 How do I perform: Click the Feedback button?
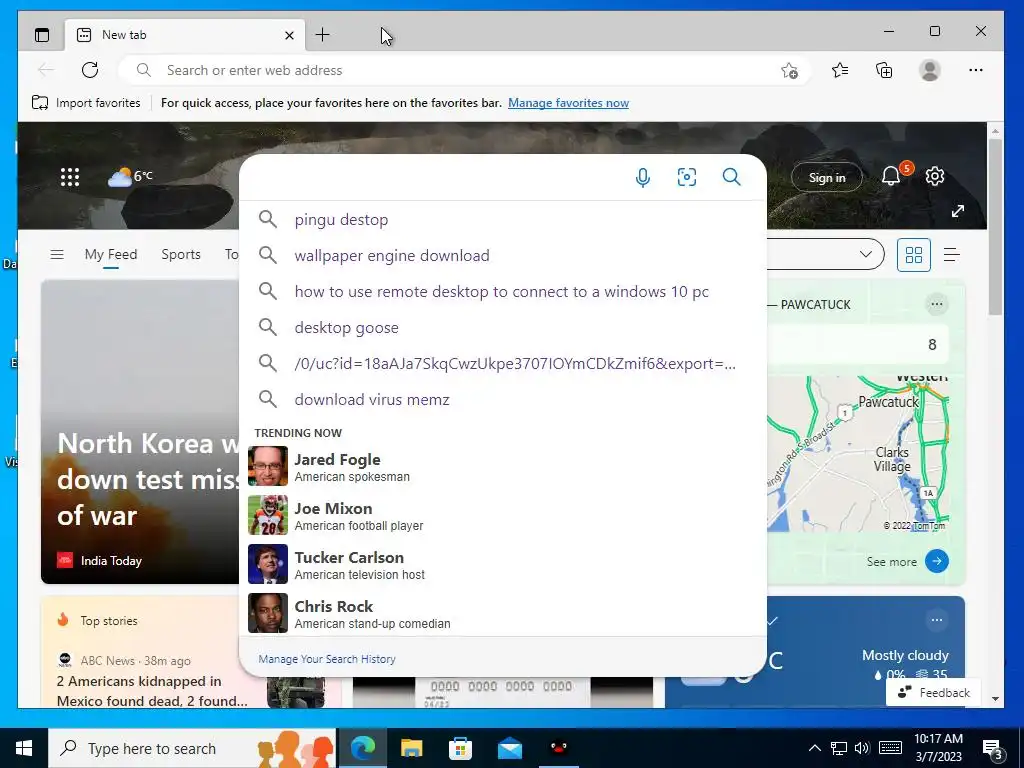tap(933, 692)
